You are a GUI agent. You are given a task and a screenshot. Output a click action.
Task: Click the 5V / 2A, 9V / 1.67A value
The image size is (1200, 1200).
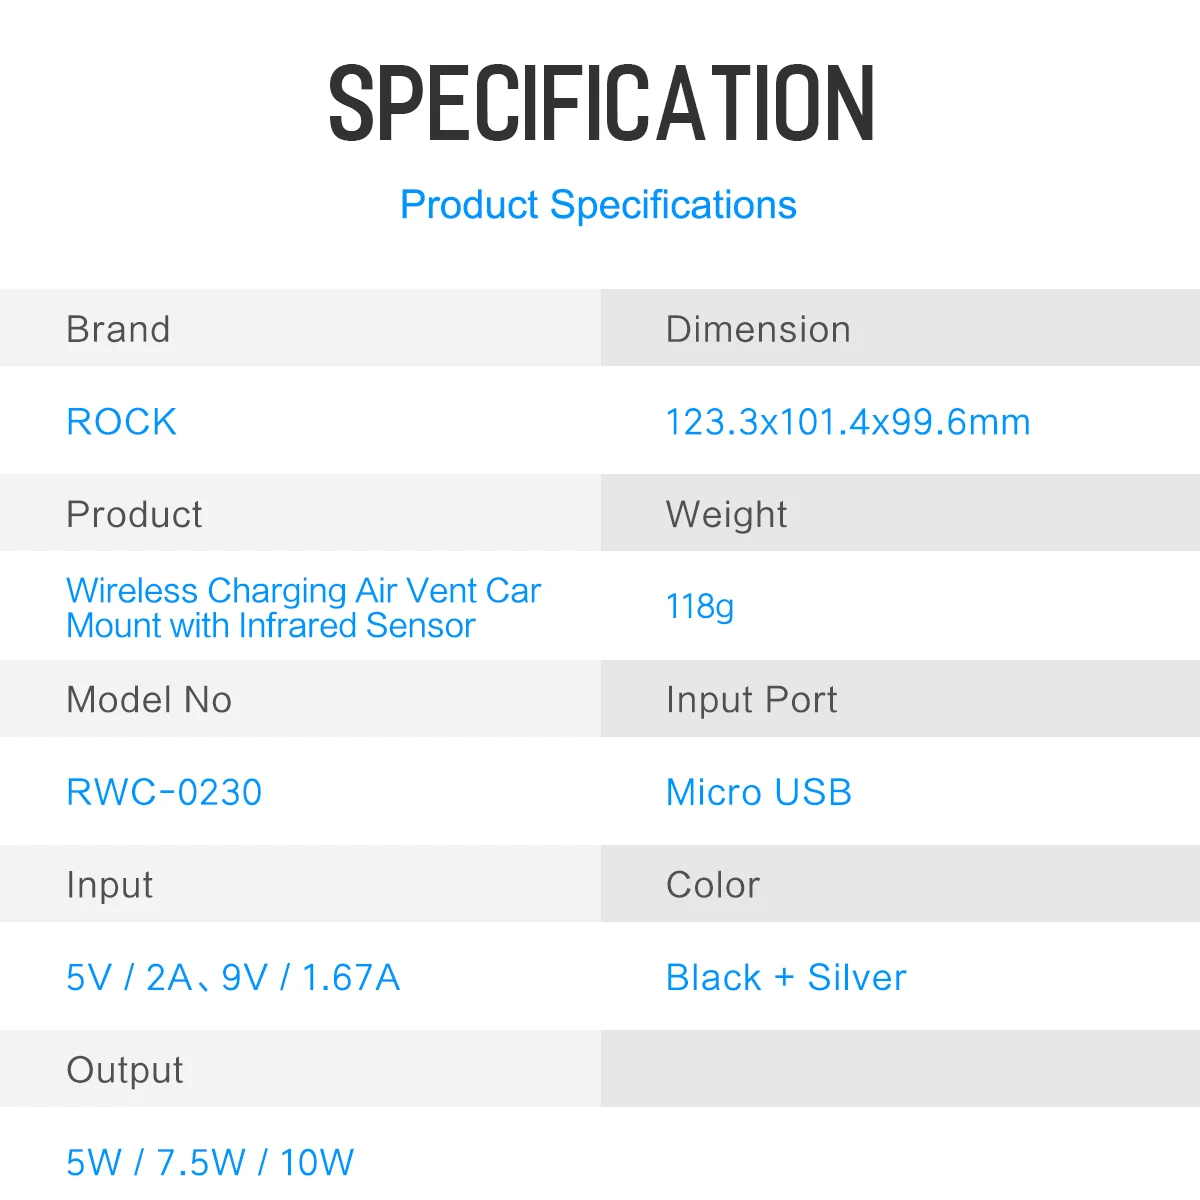click(233, 977)
